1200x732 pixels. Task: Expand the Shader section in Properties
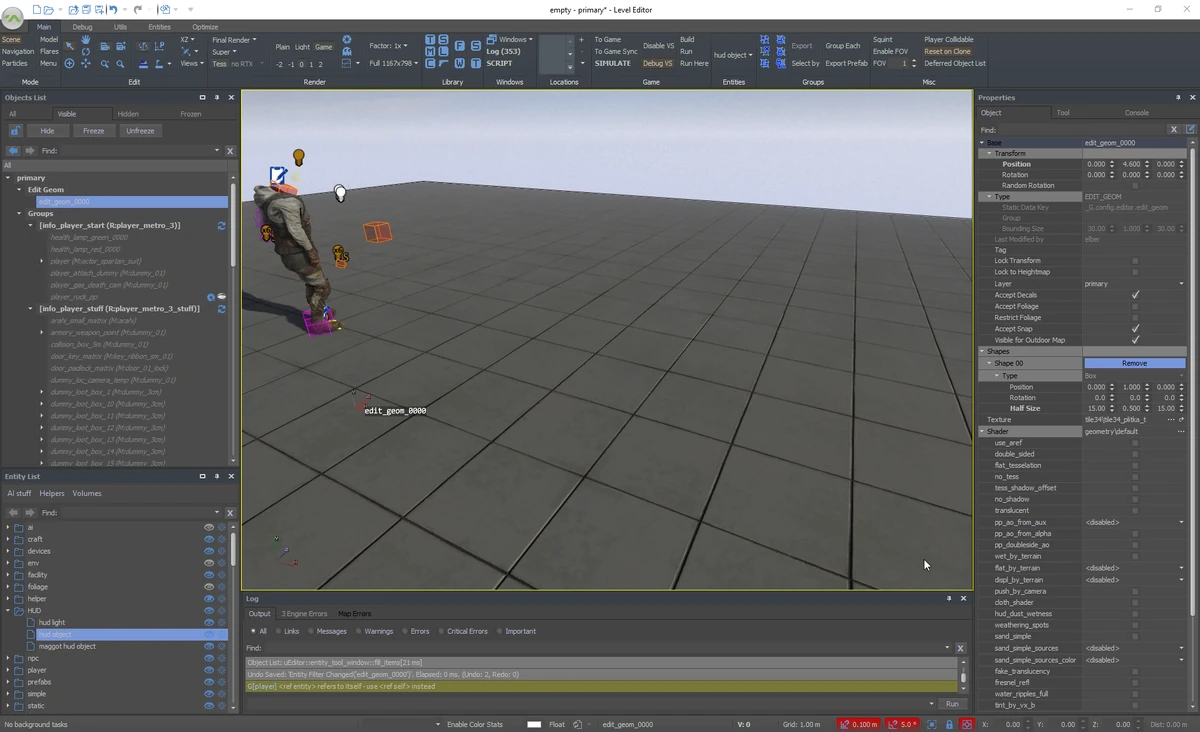(981, 431)
